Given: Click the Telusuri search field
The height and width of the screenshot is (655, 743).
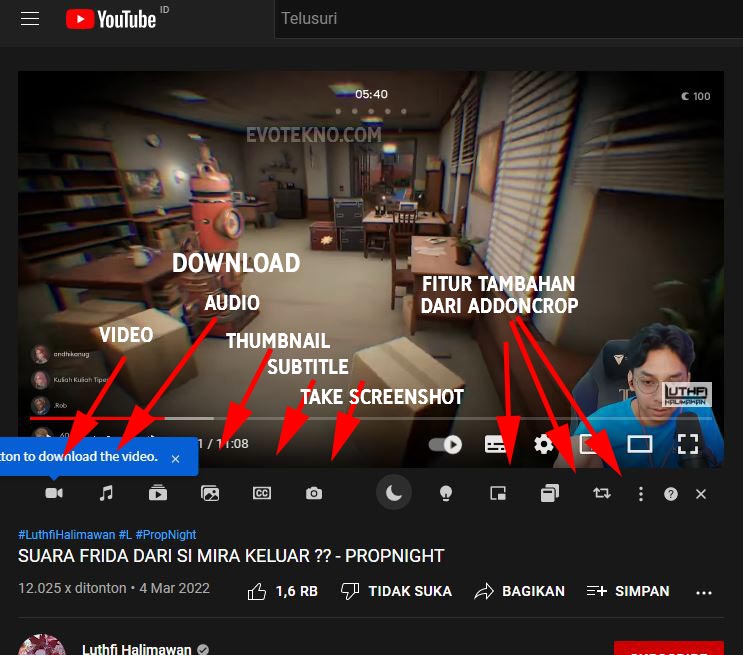Looking at the screenshot, I should click(x=500, y=19).
